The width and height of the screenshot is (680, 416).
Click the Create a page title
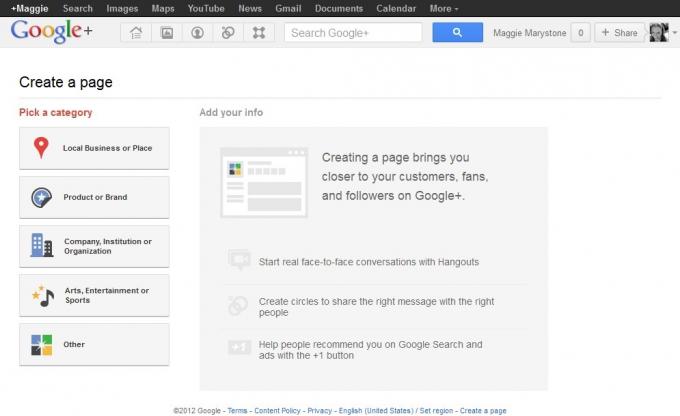point(66,82)
